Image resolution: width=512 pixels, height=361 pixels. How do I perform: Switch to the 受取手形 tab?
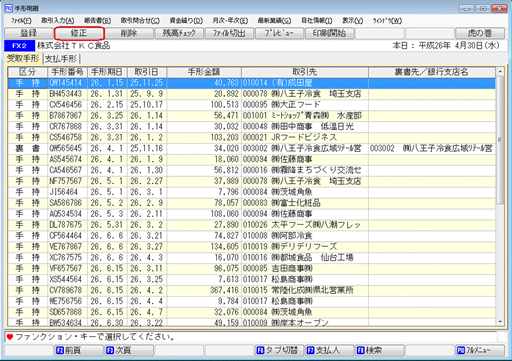tap(23, 59)
